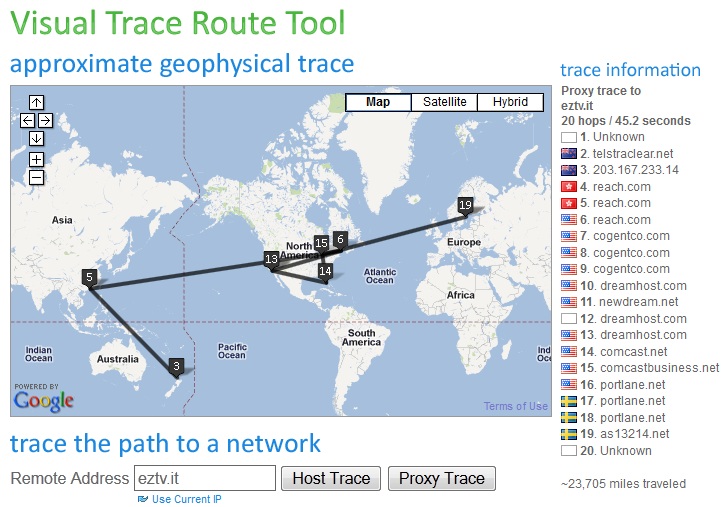Zoom in with the plus button

pos(36,159)
